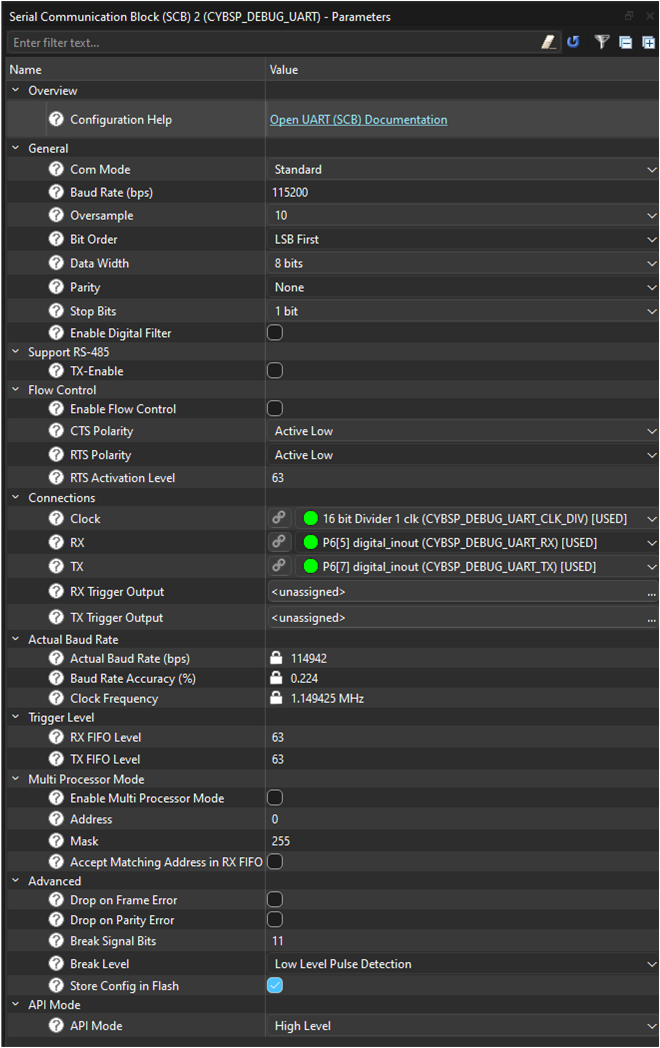660x1048 pixels.
Task: Enable the Digital Filter checkbox
Action: tap(275, 333)
